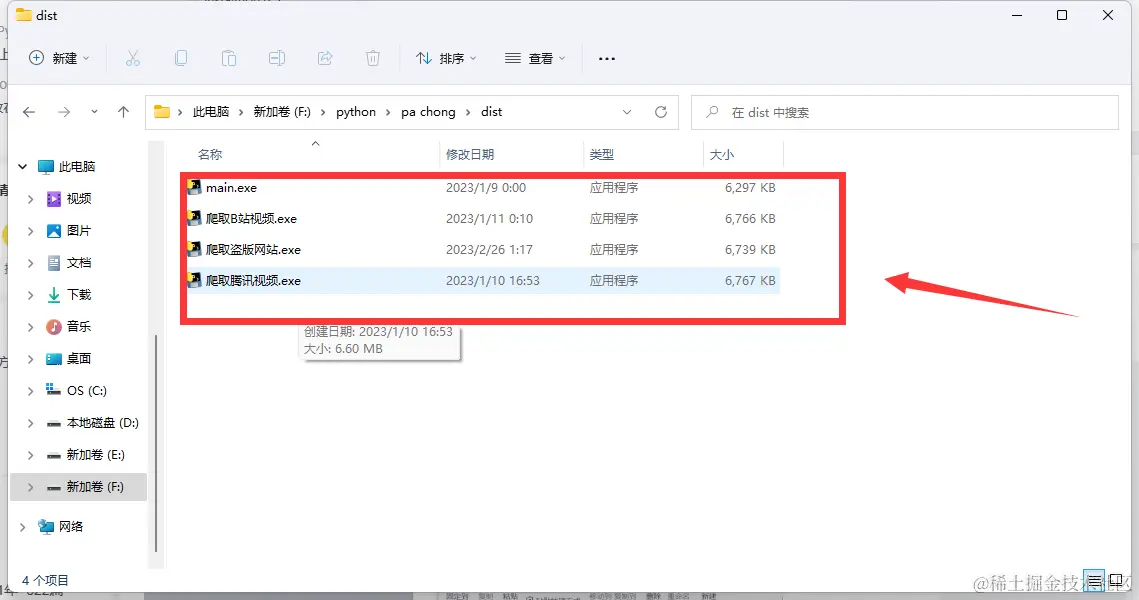Select 网络 in navigation pane
Screen dimensions: 1139x600
[70, 526]
